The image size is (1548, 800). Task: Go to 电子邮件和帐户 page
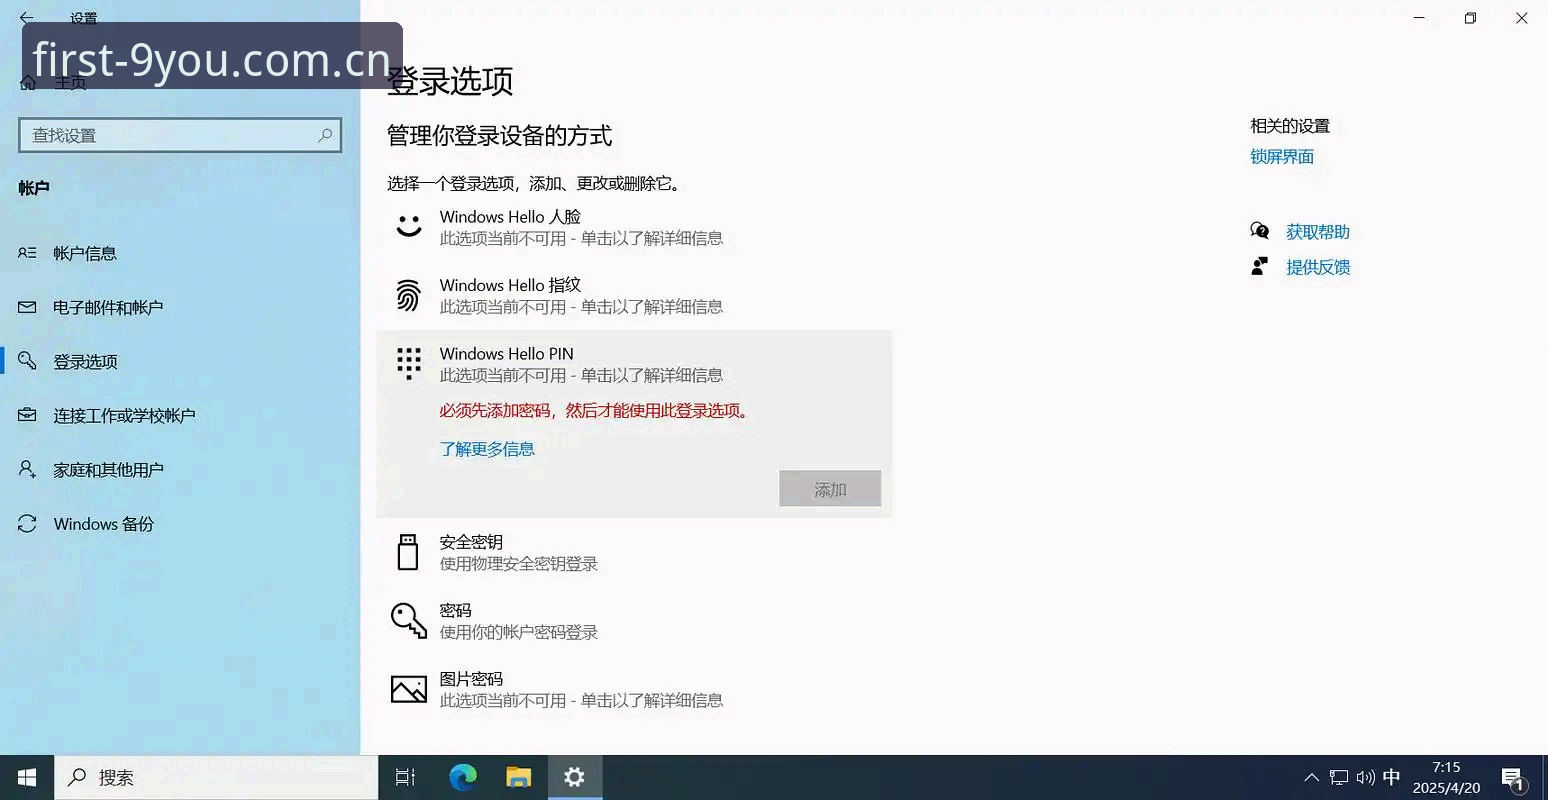click(x=180, y=307)
